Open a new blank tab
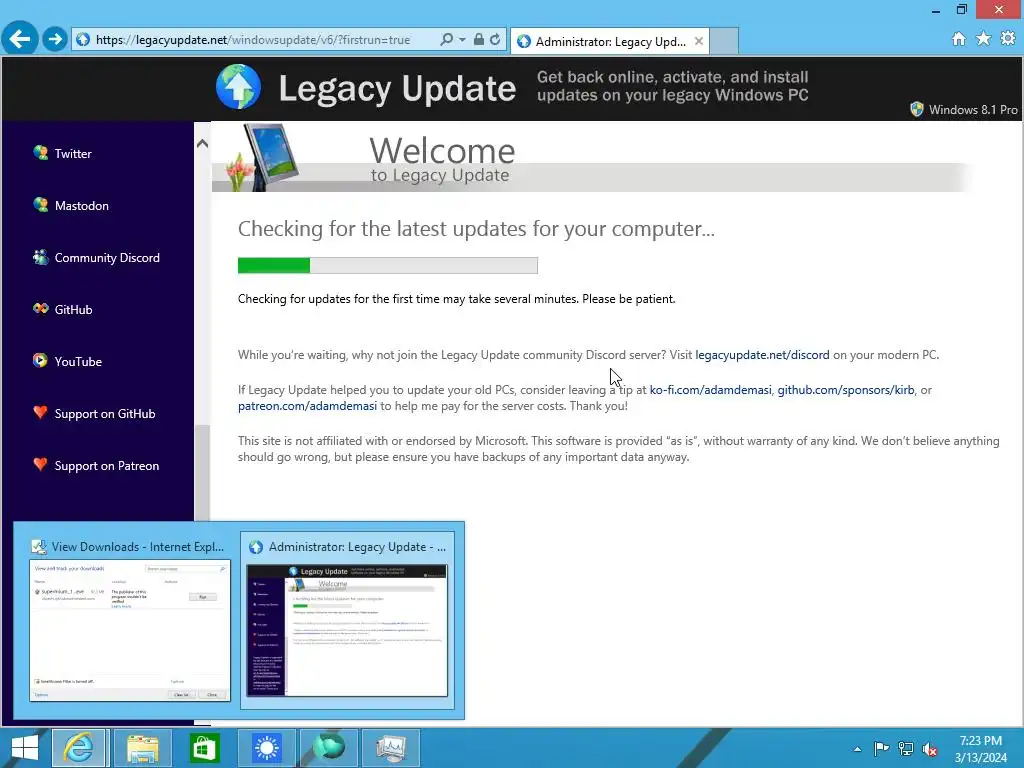This screenshot has width=1024, height=768. coord(724,41)
